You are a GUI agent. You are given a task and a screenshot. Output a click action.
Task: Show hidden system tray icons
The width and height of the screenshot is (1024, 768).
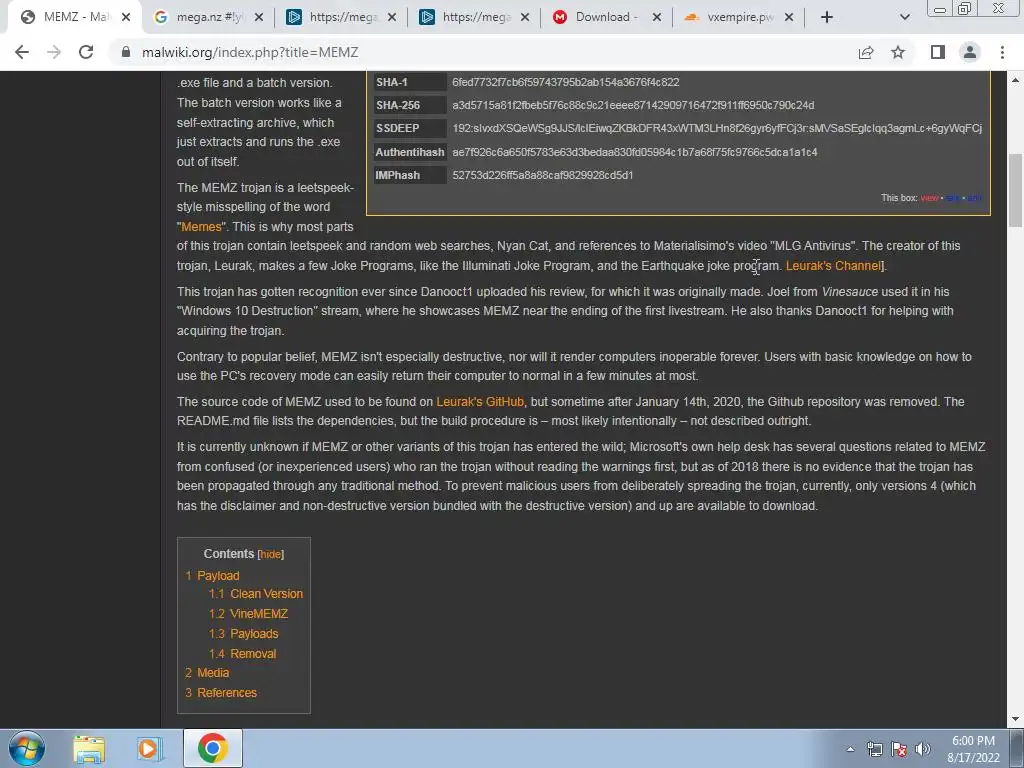tap(850, 749)
